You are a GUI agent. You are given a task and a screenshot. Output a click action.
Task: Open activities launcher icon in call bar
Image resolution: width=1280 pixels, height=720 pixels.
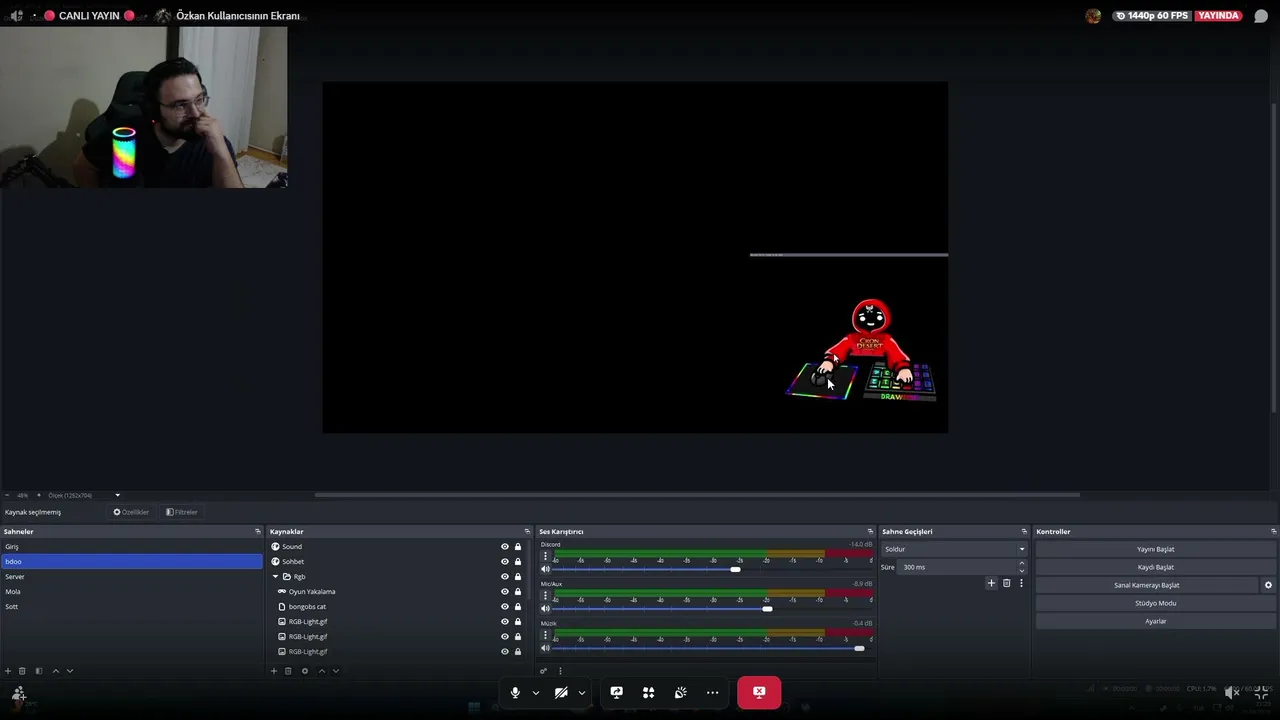(x=648, y=692)
